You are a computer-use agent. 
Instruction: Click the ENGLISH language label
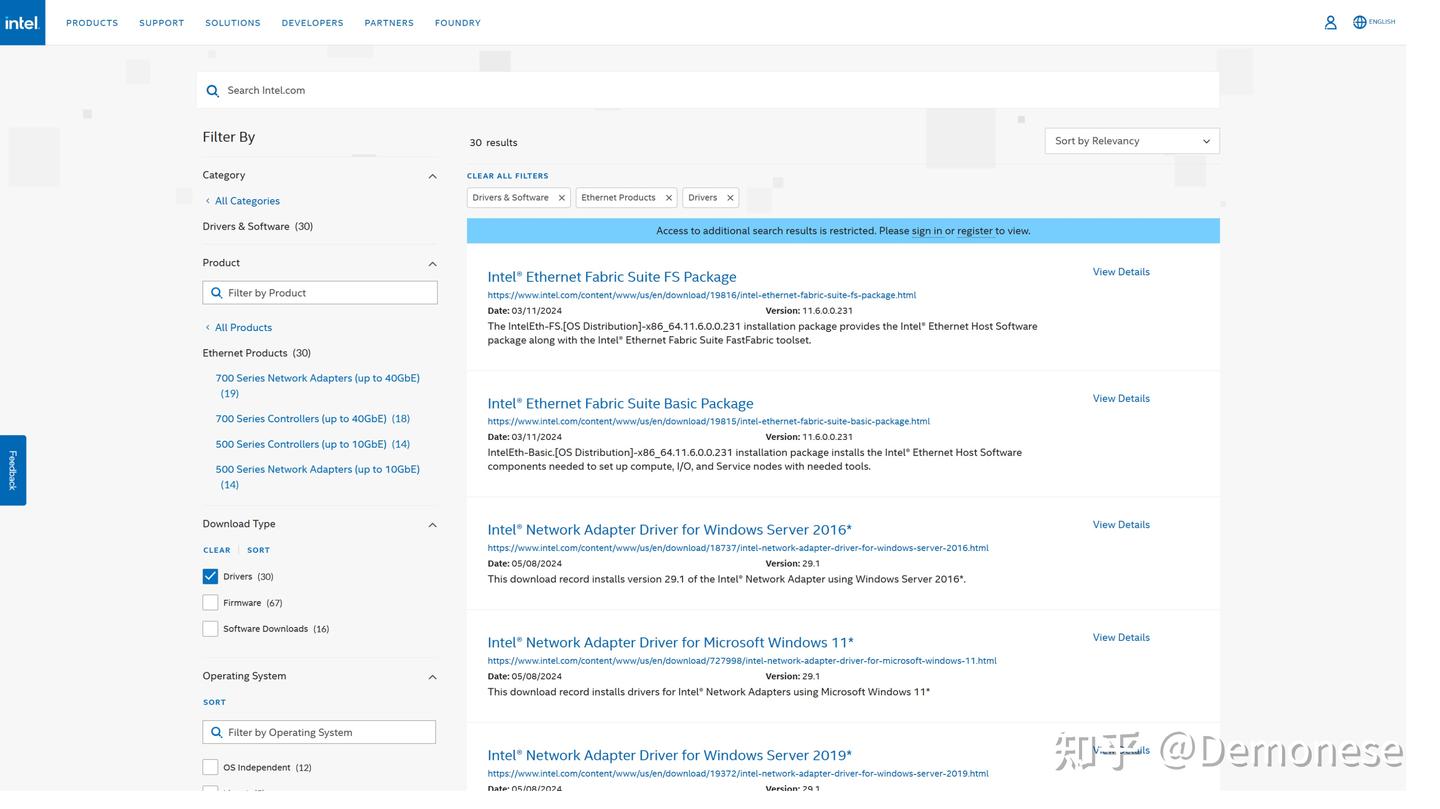tap(1382, 22)
